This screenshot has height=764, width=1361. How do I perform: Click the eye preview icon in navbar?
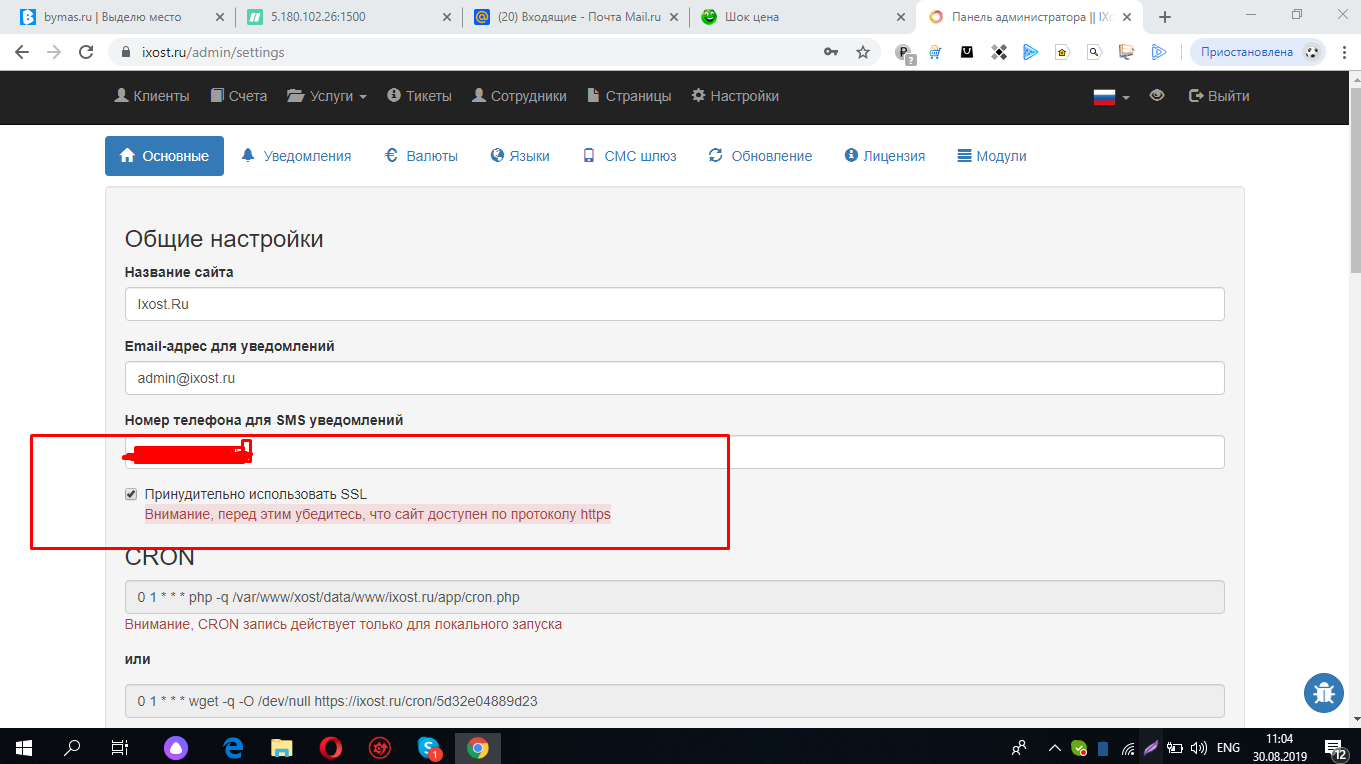click(1157, 96)
